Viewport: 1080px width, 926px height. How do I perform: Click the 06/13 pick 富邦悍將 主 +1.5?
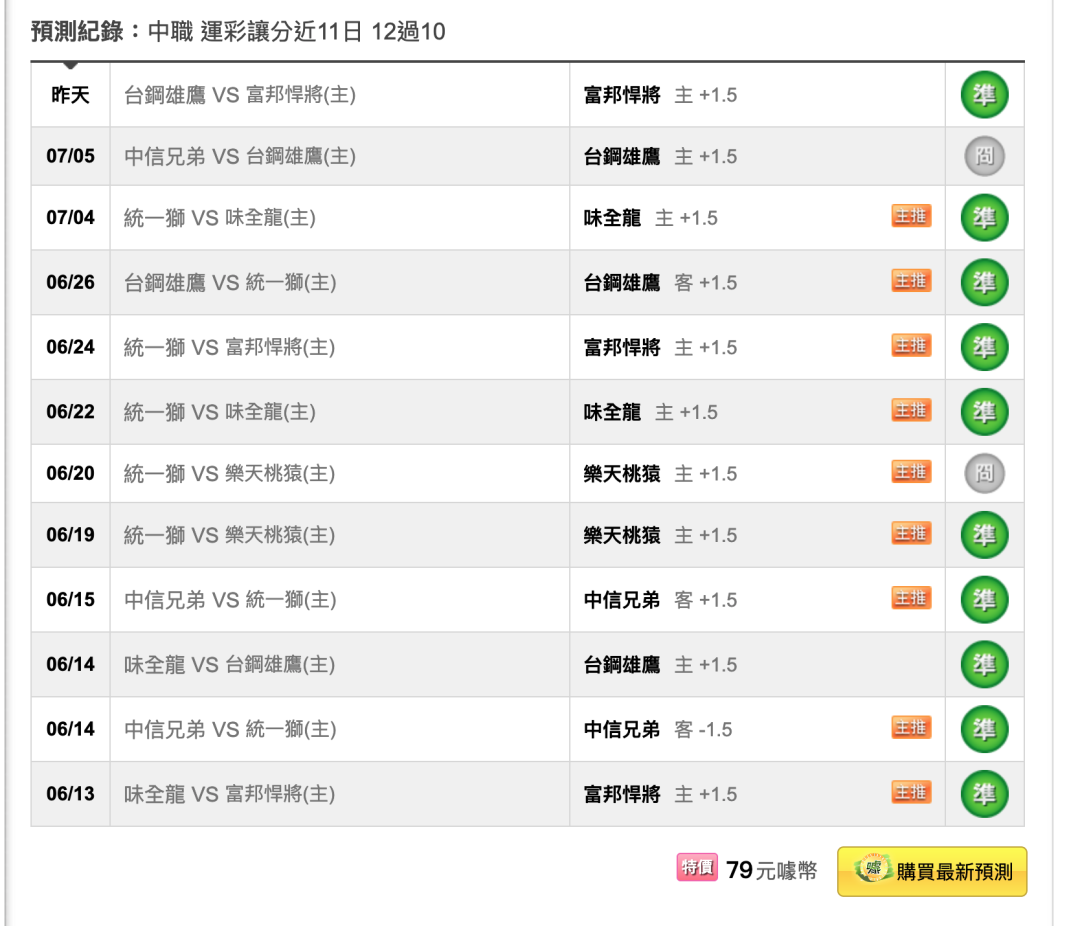660,794
